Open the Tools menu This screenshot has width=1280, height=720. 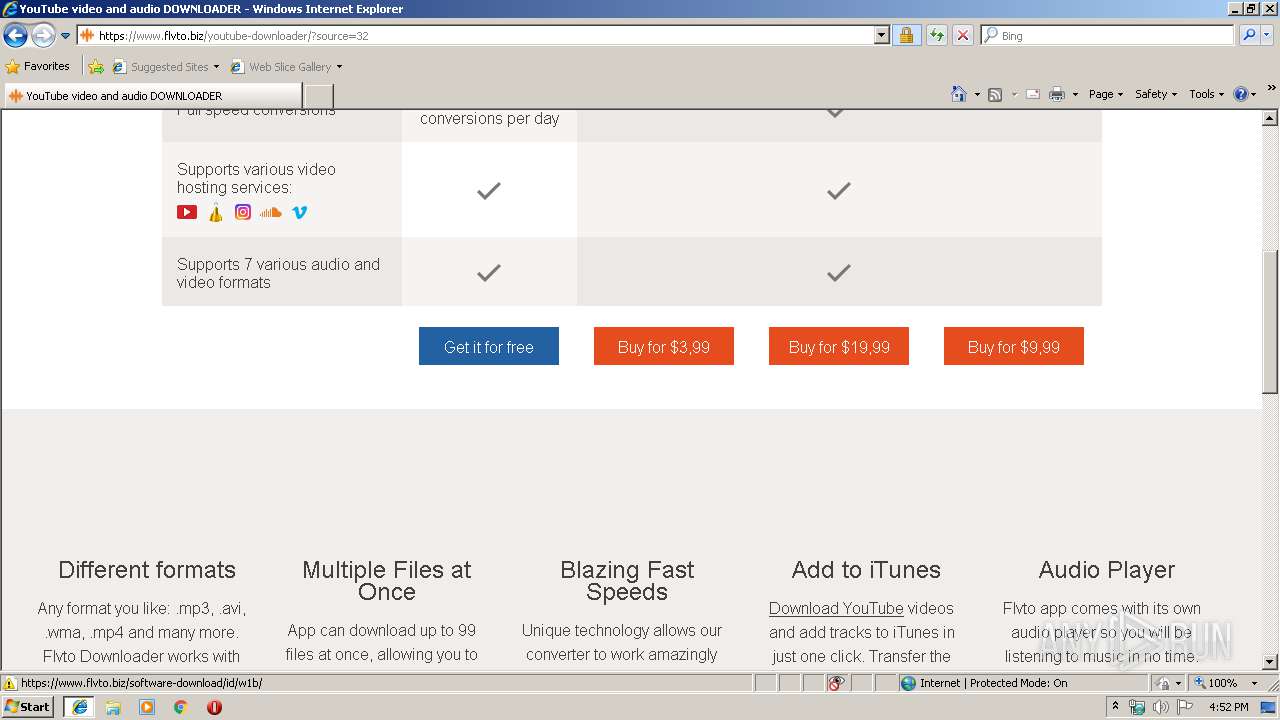click(x=1206, y=94)
